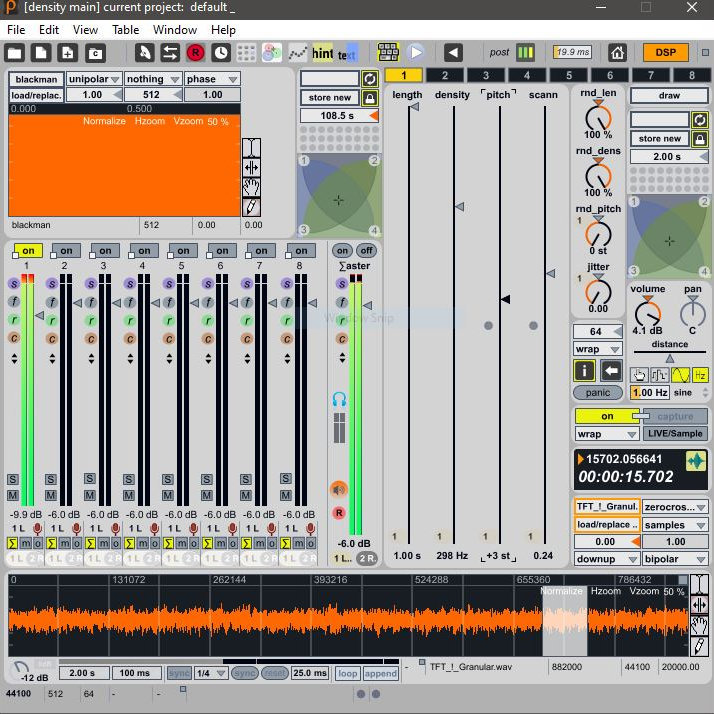Click the blue play arrow in toolbar
714x714 pixels.
(416, 53)
